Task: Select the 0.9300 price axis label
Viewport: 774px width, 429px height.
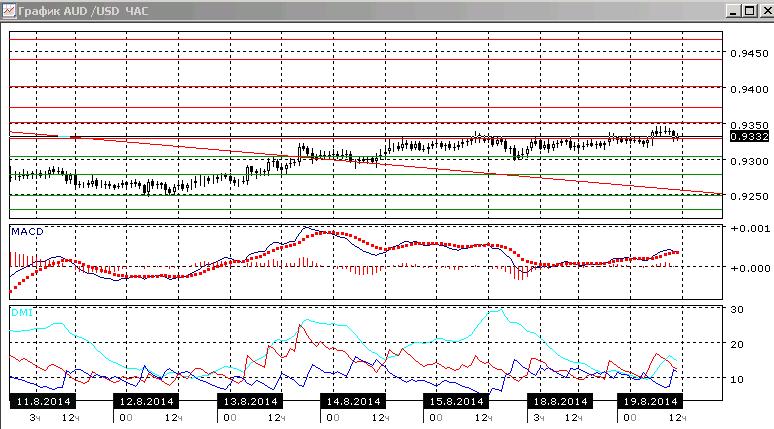Action: (749, 161)
